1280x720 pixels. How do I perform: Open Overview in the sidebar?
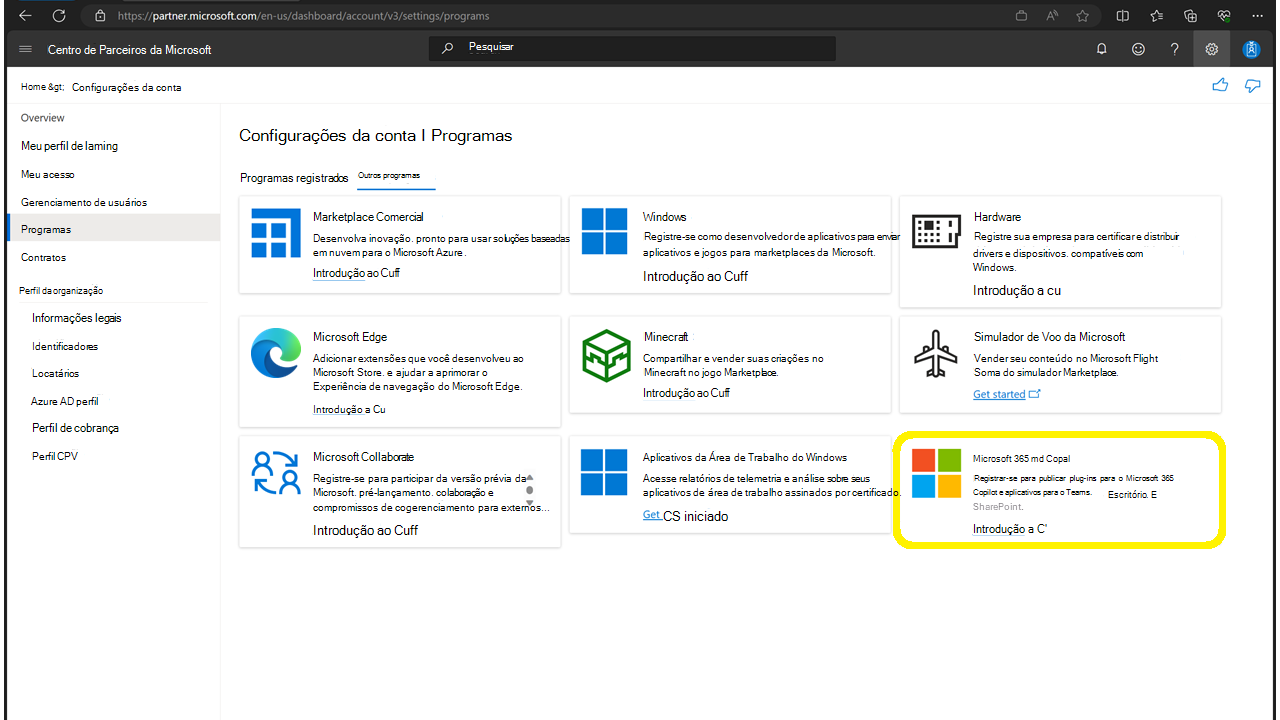pos(43,118)
